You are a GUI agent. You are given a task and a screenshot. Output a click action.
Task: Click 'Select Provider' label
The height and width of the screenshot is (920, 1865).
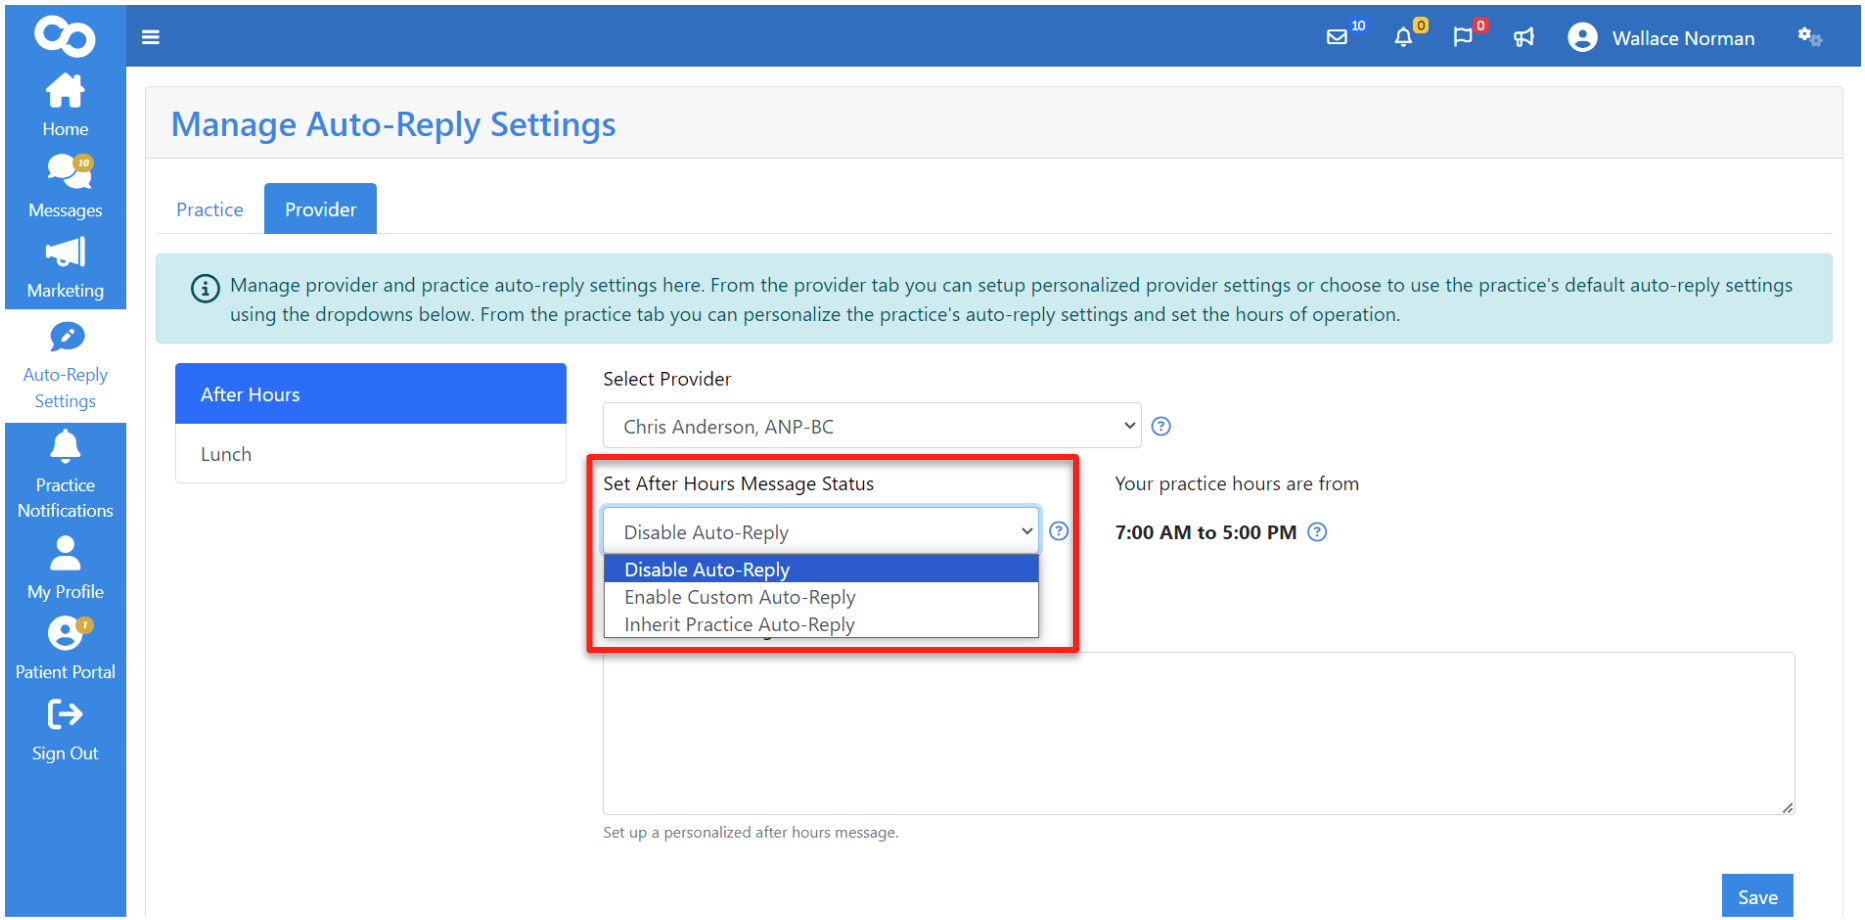(x=667, y=379)
